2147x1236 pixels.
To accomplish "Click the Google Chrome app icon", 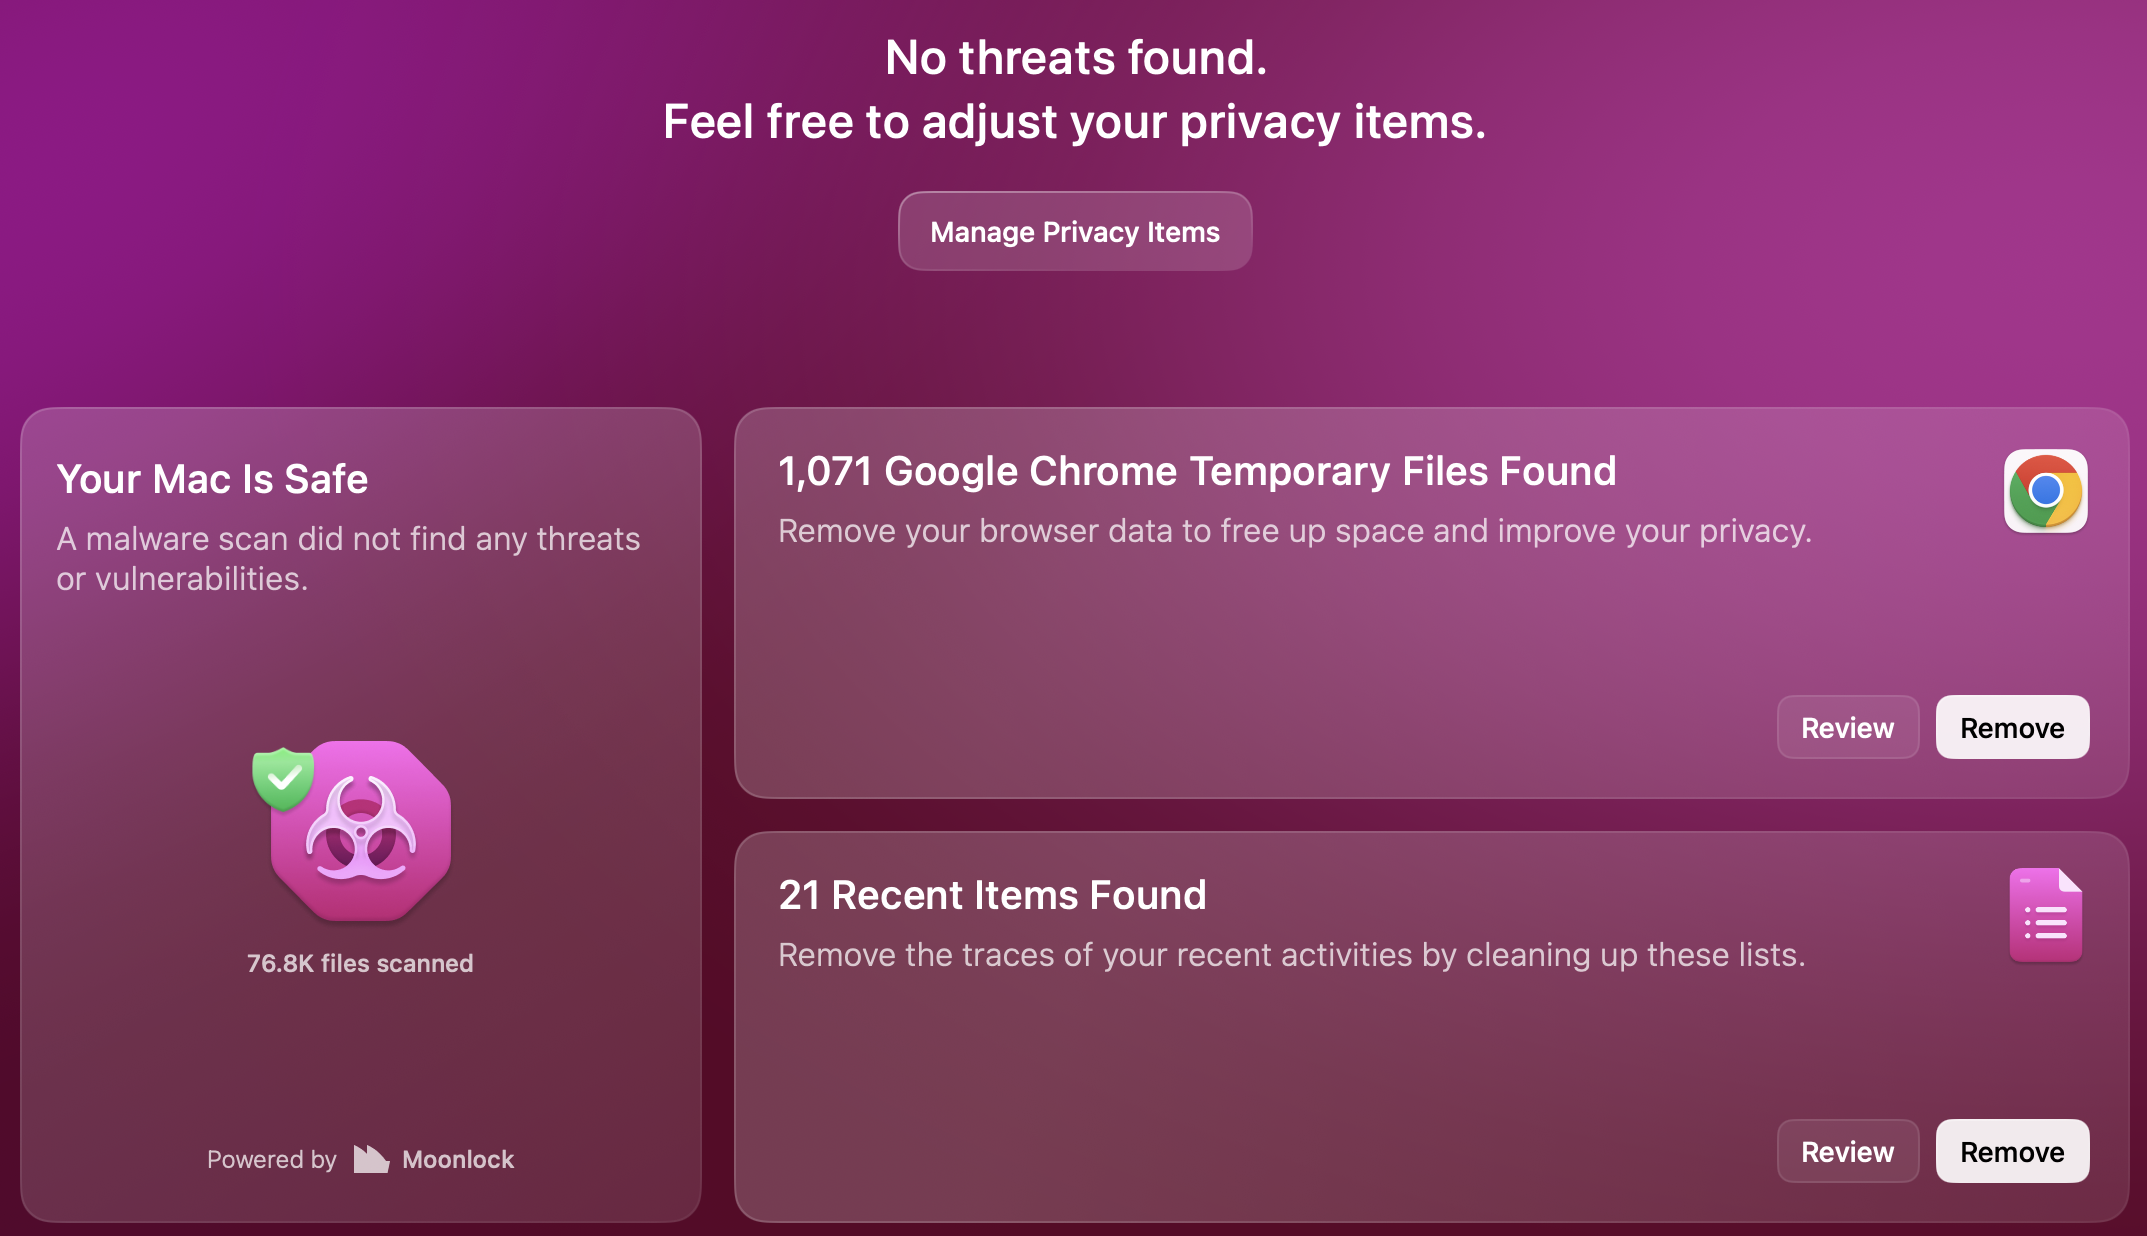I will pyautogui.click(x=2045, y=491).
